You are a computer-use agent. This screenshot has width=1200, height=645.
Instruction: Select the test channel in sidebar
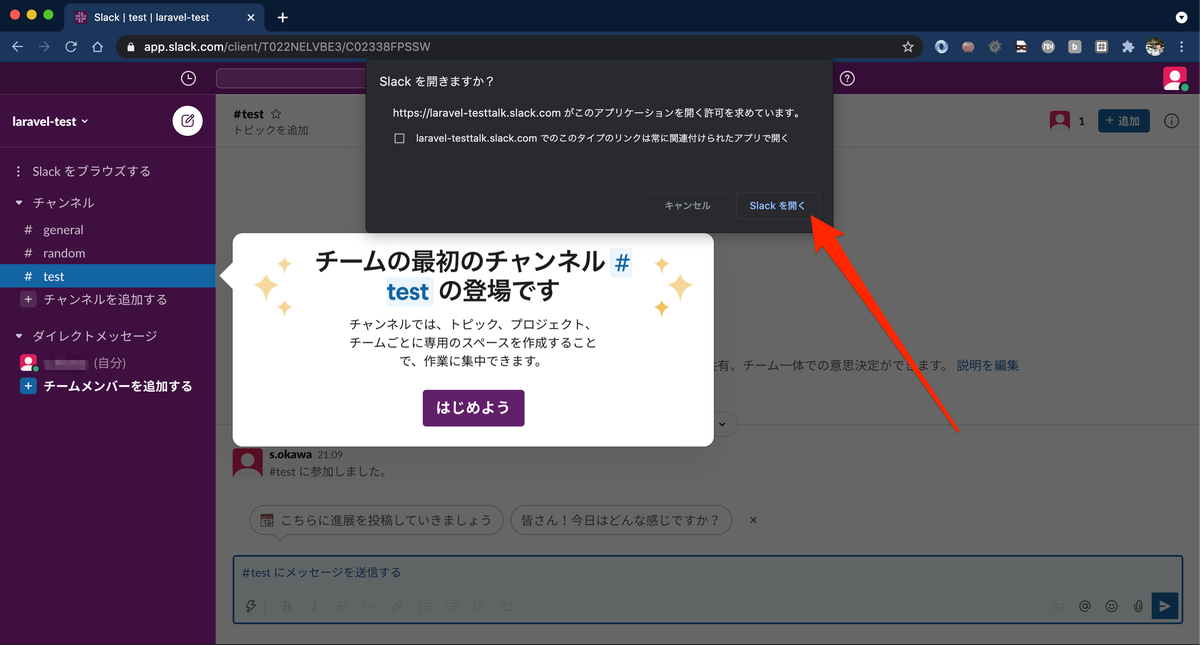pyautogui.click(x=108, y=276)
